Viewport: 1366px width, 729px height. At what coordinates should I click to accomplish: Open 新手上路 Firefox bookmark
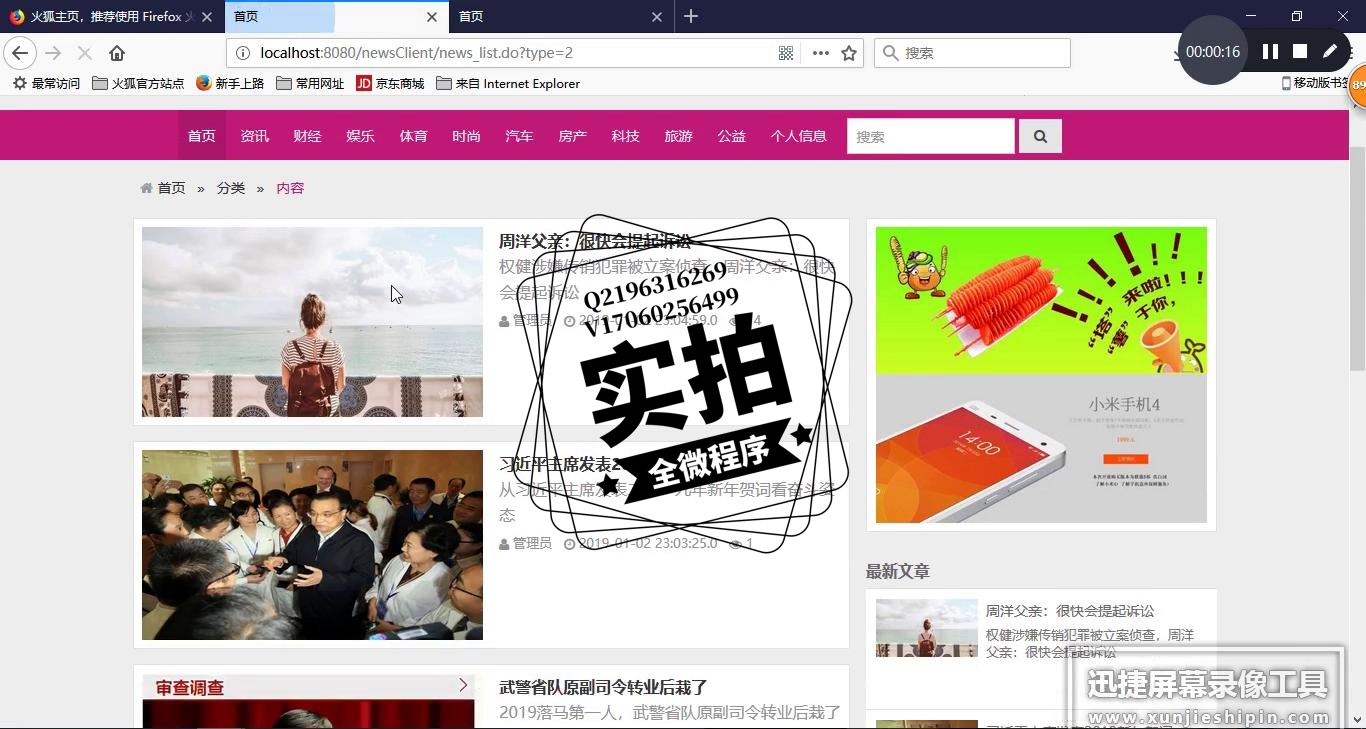(x=230, y=84)
